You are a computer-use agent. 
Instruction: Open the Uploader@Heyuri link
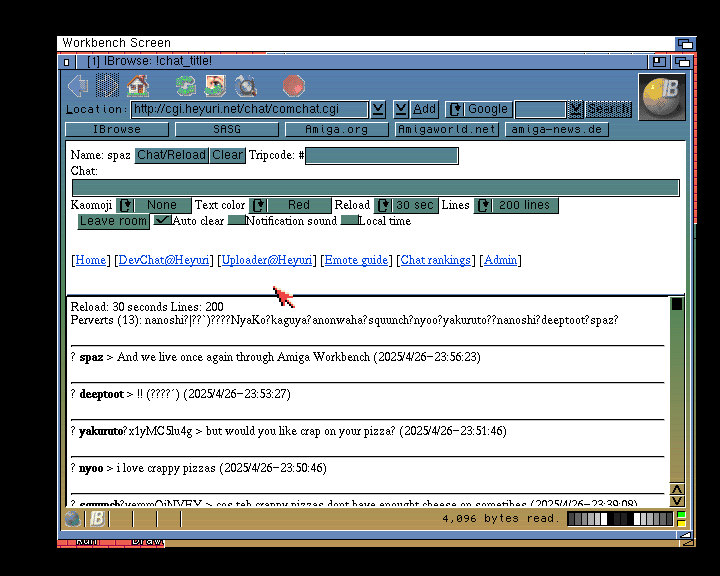point(267,260)
